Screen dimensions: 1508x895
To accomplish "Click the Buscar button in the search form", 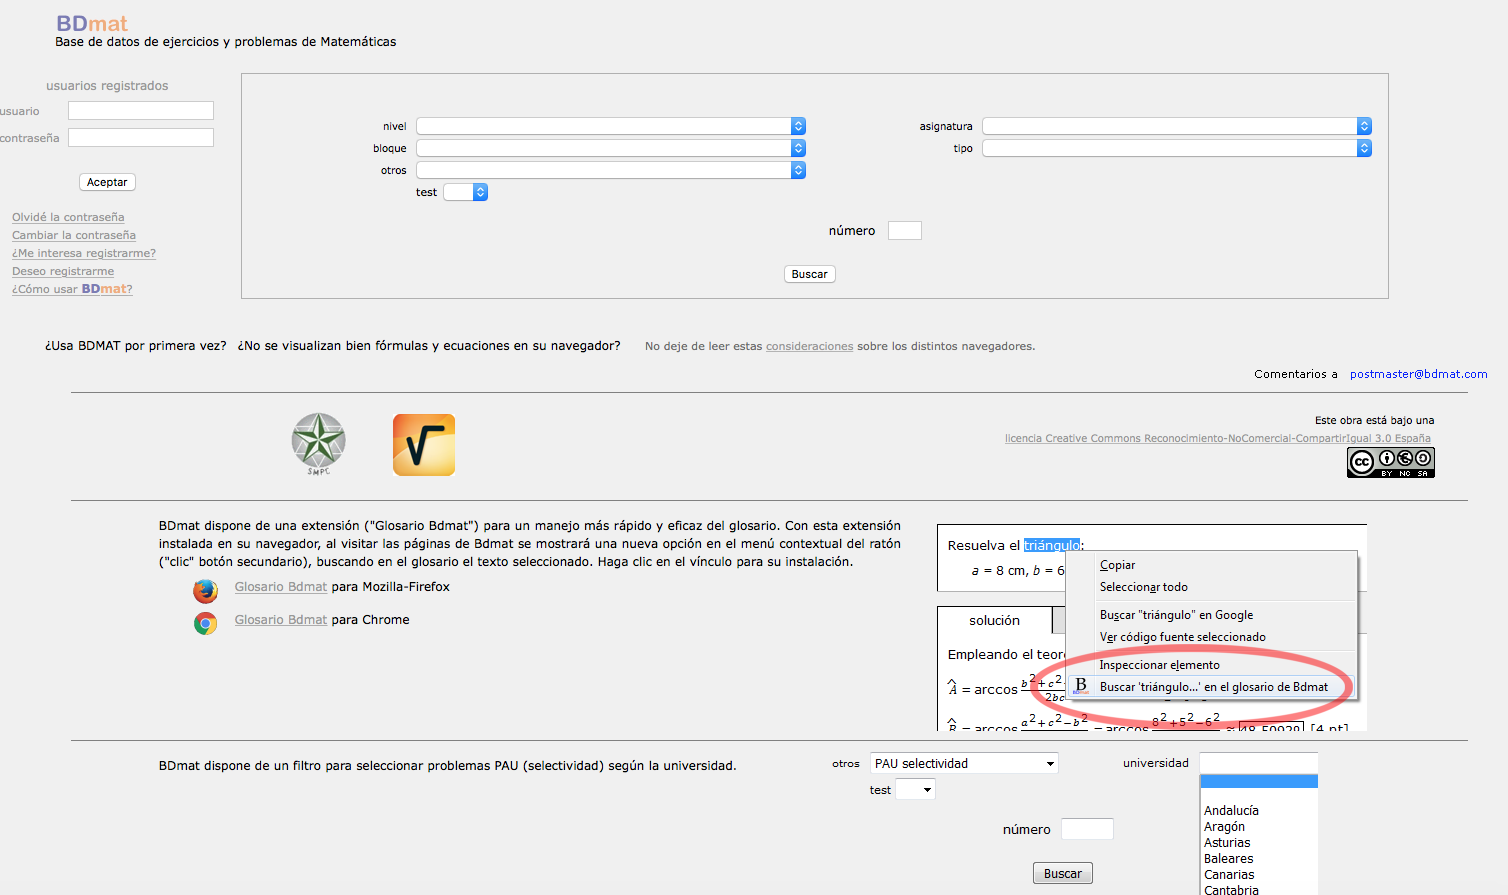I will pos(810,274).
